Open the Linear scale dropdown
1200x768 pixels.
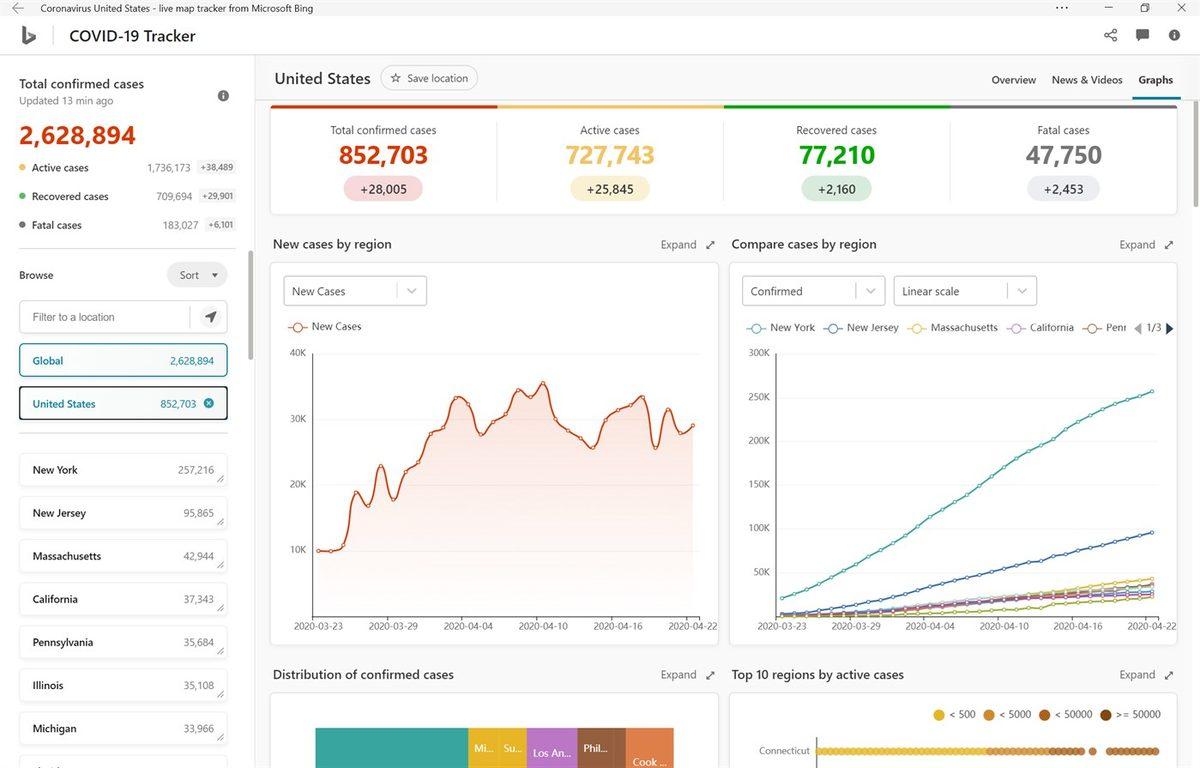tap(963, 290)
